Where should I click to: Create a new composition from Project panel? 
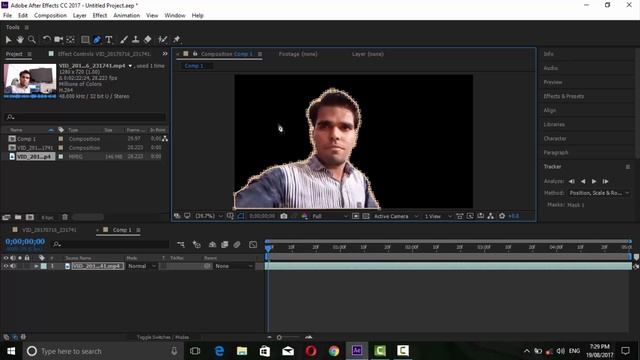pos(30,217)
